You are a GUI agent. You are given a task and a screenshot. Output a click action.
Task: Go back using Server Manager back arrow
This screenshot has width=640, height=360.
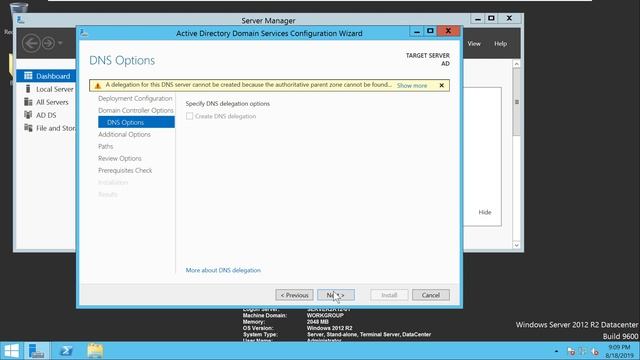pyautogui.click(x=31, y=43)
